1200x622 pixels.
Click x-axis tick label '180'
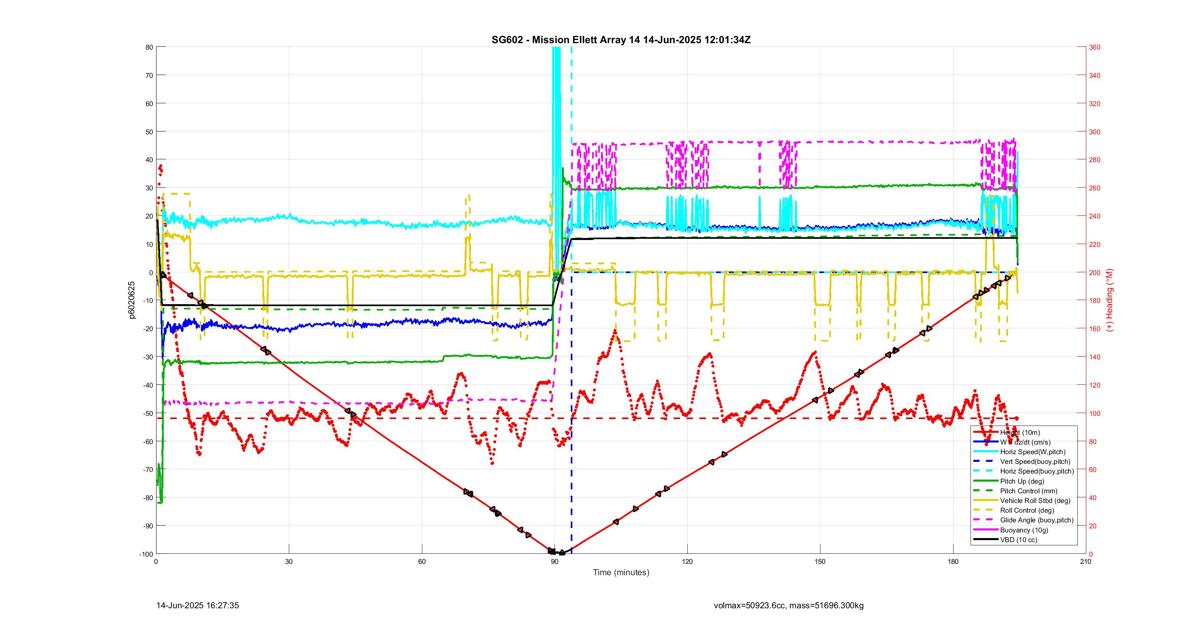(x=953, y=562)
